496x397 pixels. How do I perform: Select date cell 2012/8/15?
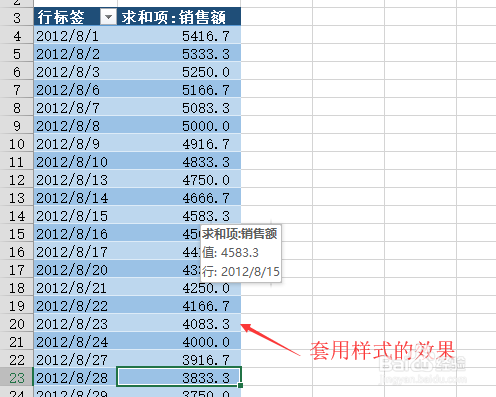(x=75, y=216)
